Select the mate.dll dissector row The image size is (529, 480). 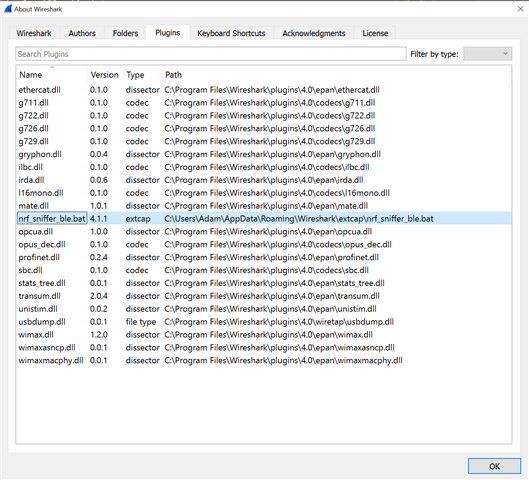pos(264,206)
